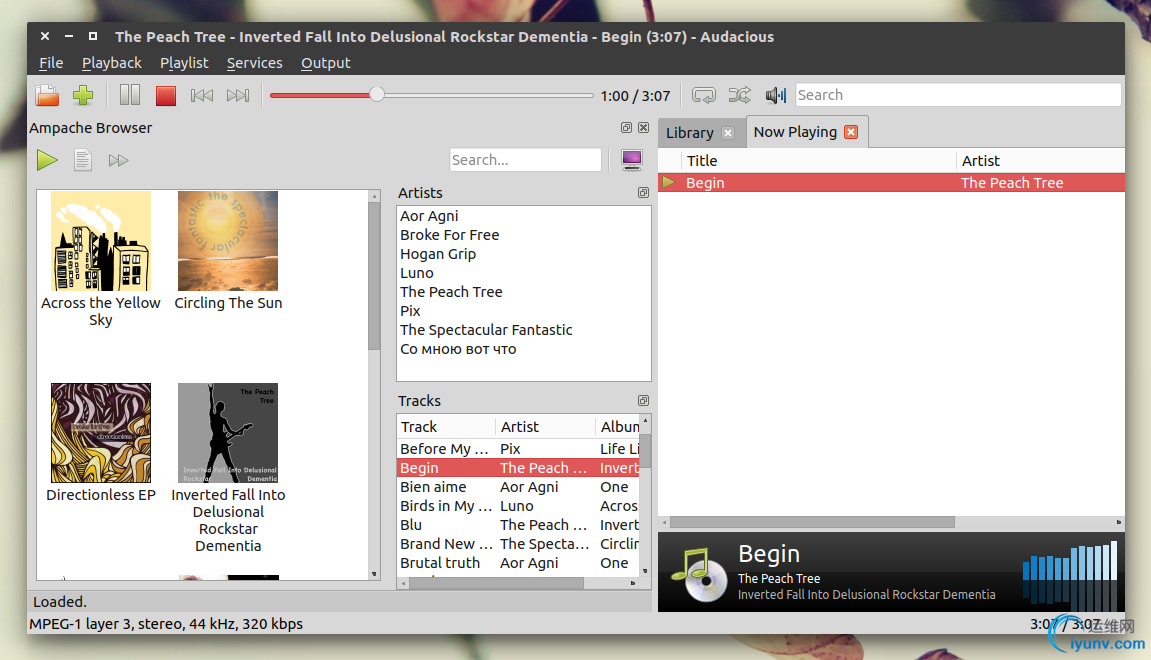The width and height of the screenshot is (1151, 660).
Task: Select artist Pix in Artists list
Action: tap(410, 311)
